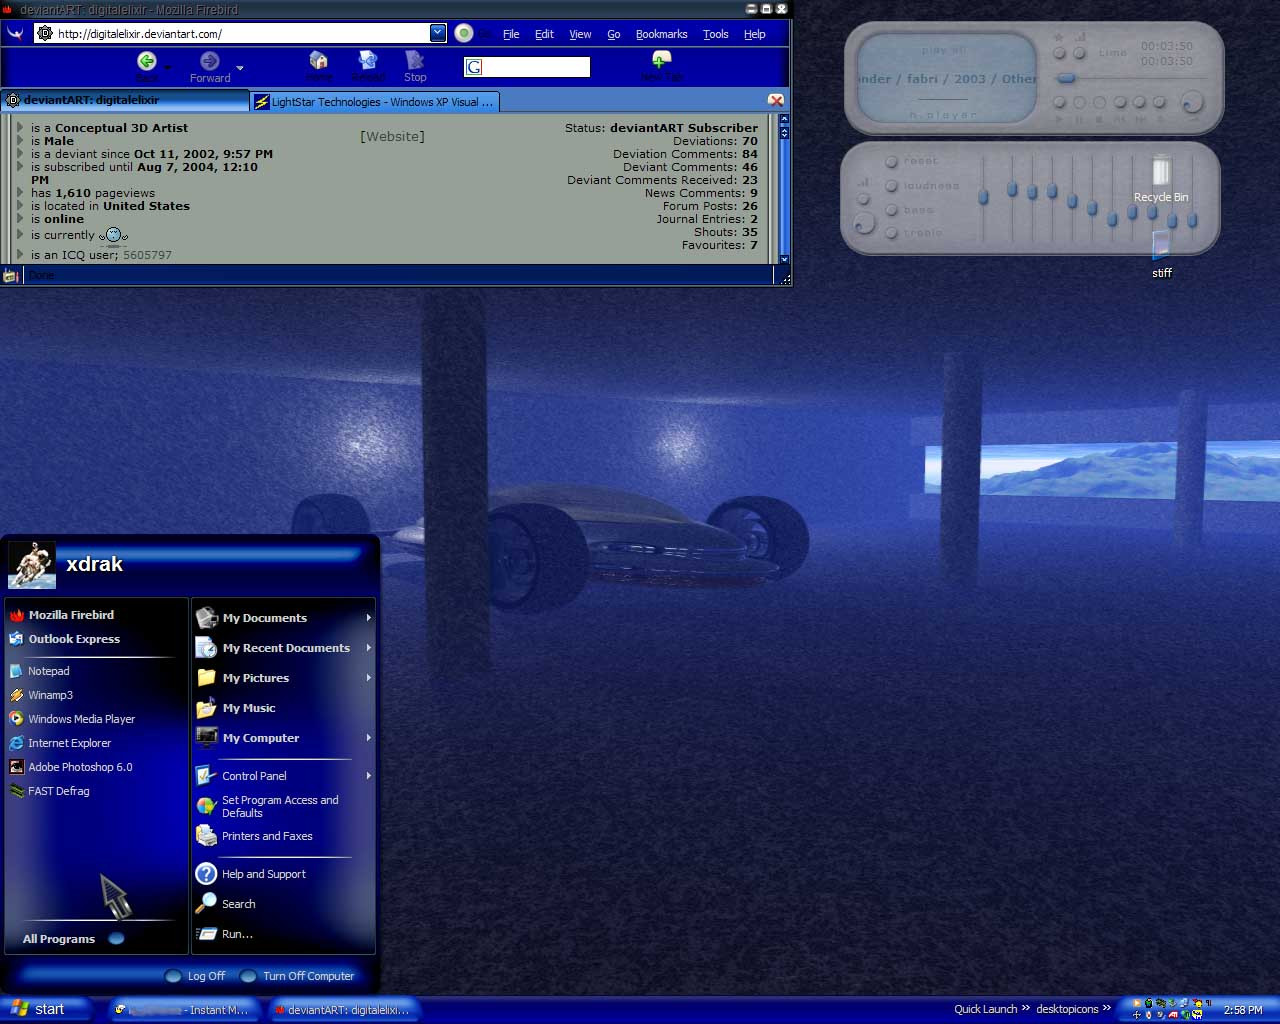This screenshot has height=1024, width=1280.
Task: Click Turn Off Computer button
Action: click(x=298, y=976)
